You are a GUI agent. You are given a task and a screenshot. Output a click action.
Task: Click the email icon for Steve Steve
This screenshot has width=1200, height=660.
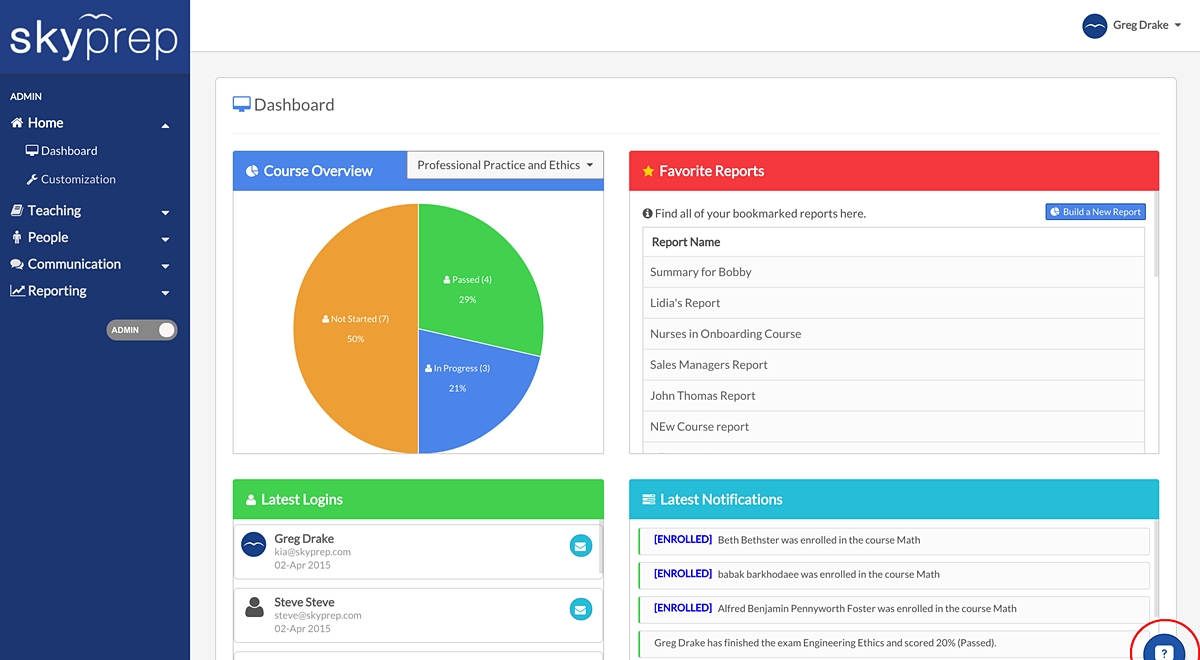click(581, 609)
